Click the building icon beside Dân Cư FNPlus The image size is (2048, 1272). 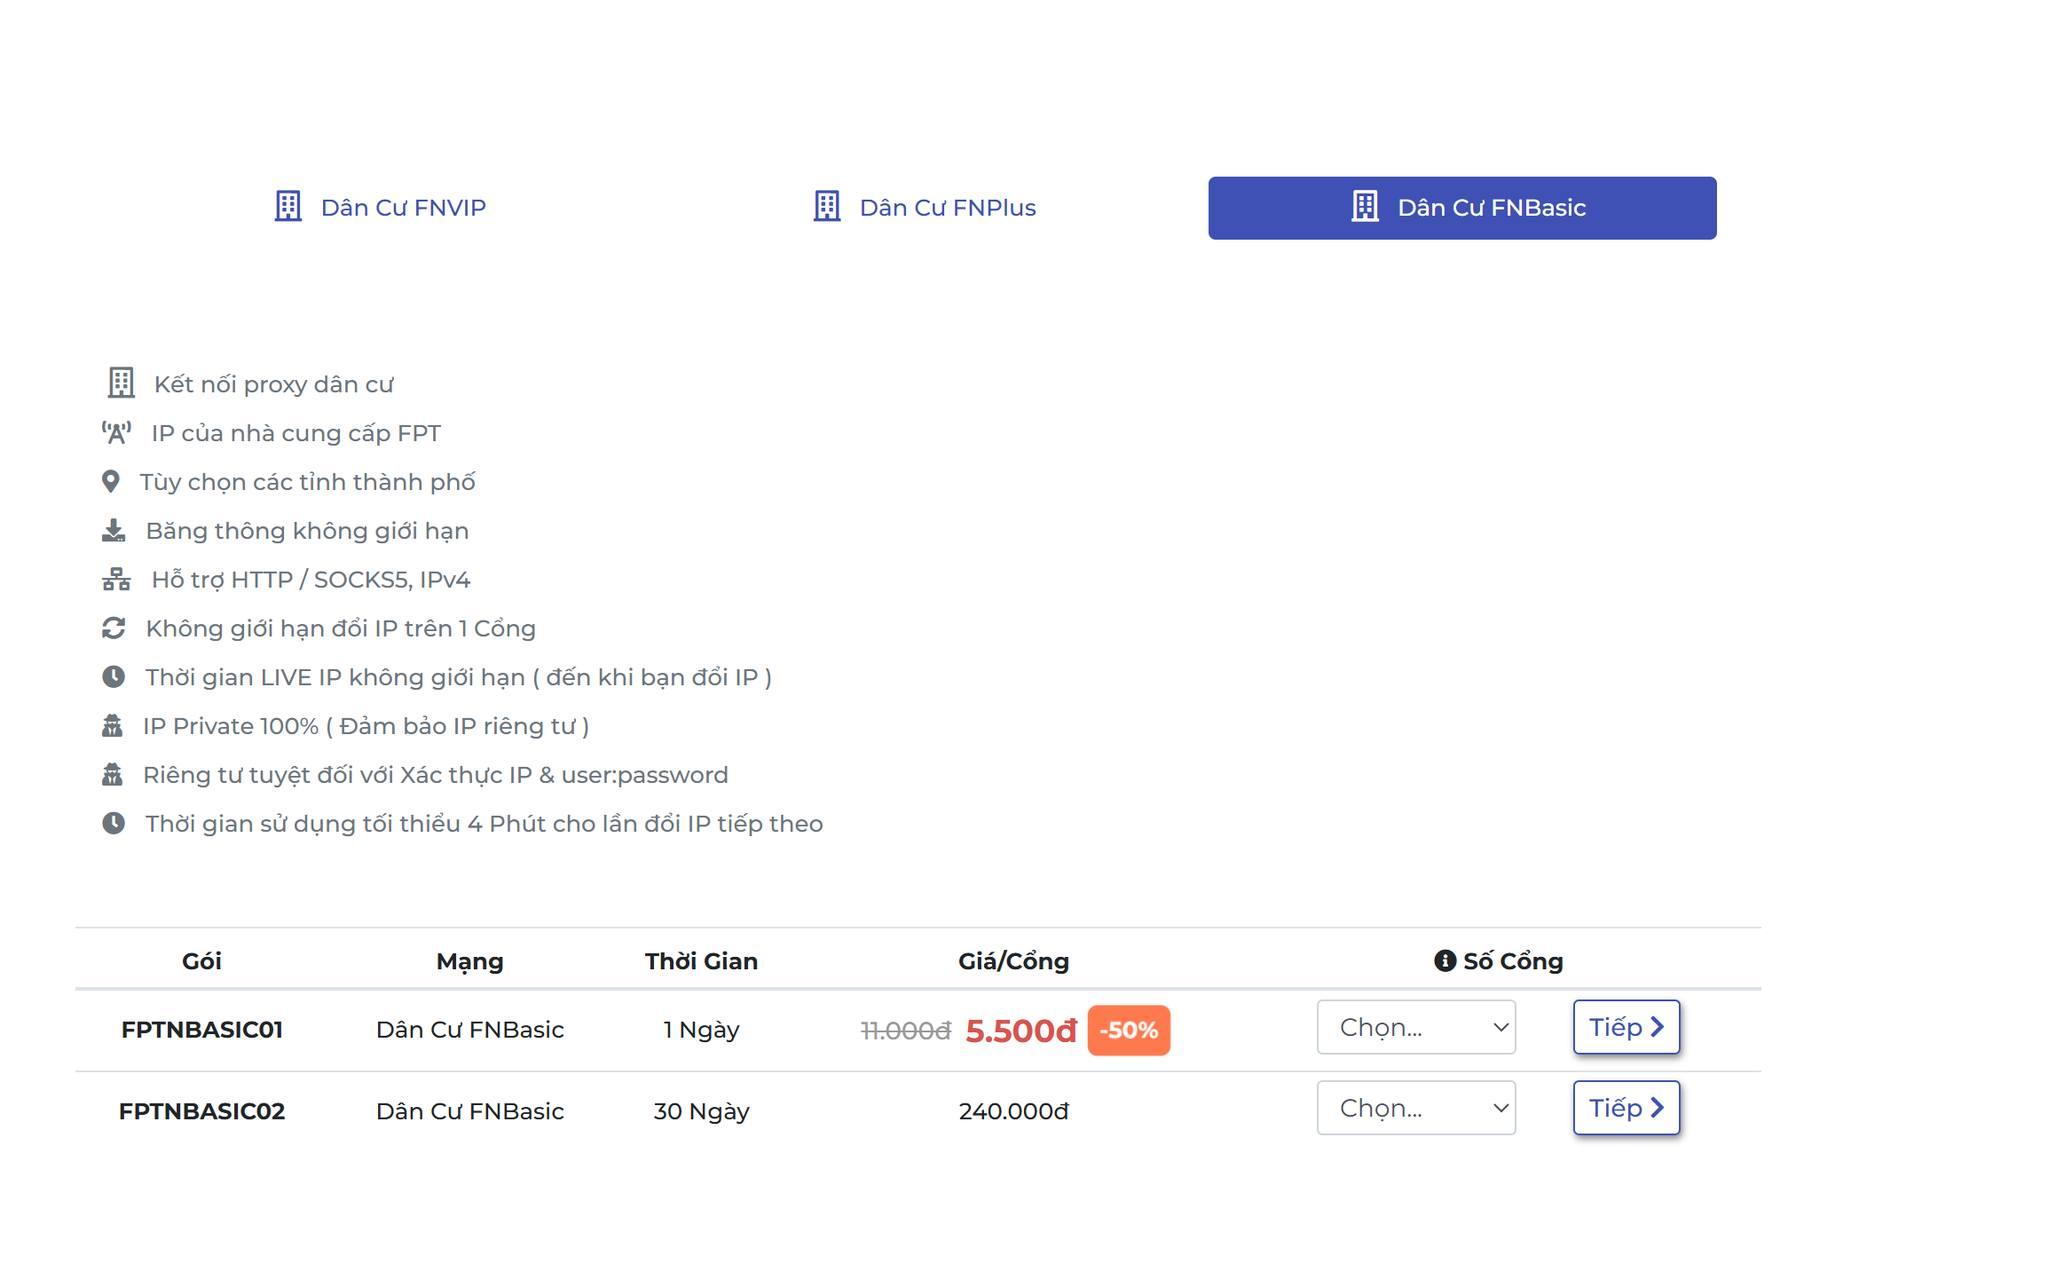pos(827,207)
